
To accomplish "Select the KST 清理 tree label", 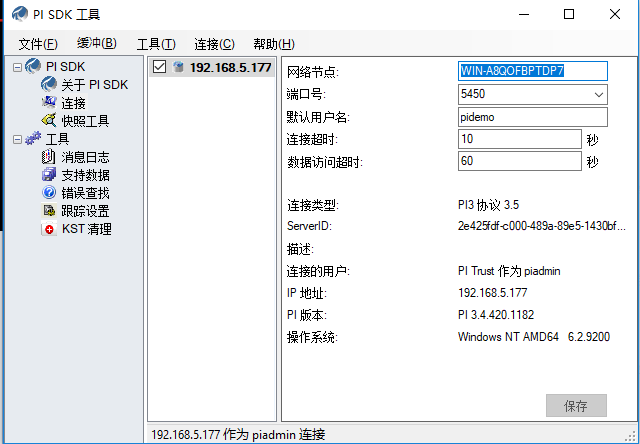I will [x=87, y=229].
